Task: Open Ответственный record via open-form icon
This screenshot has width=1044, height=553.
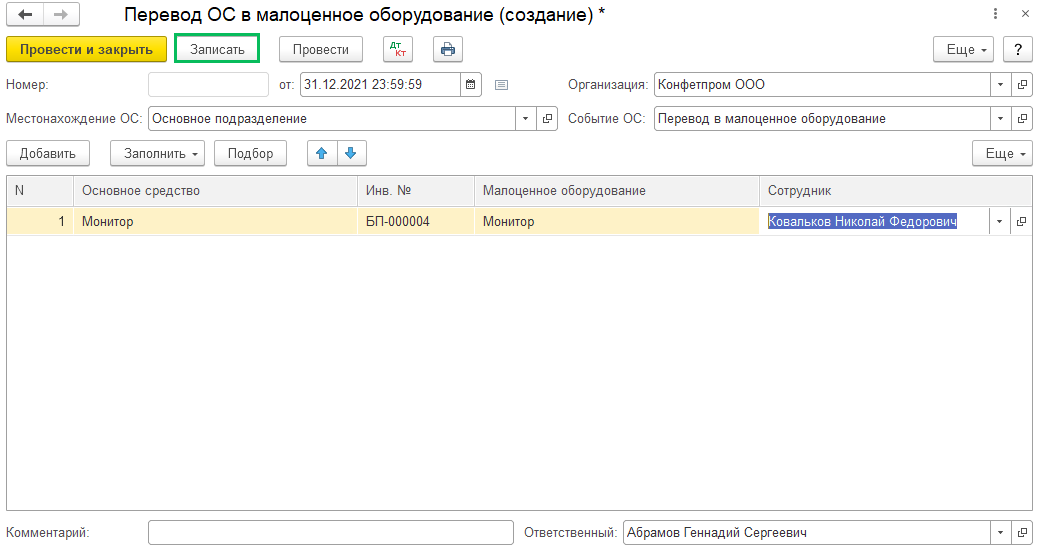Action: tap(1021, 532)
